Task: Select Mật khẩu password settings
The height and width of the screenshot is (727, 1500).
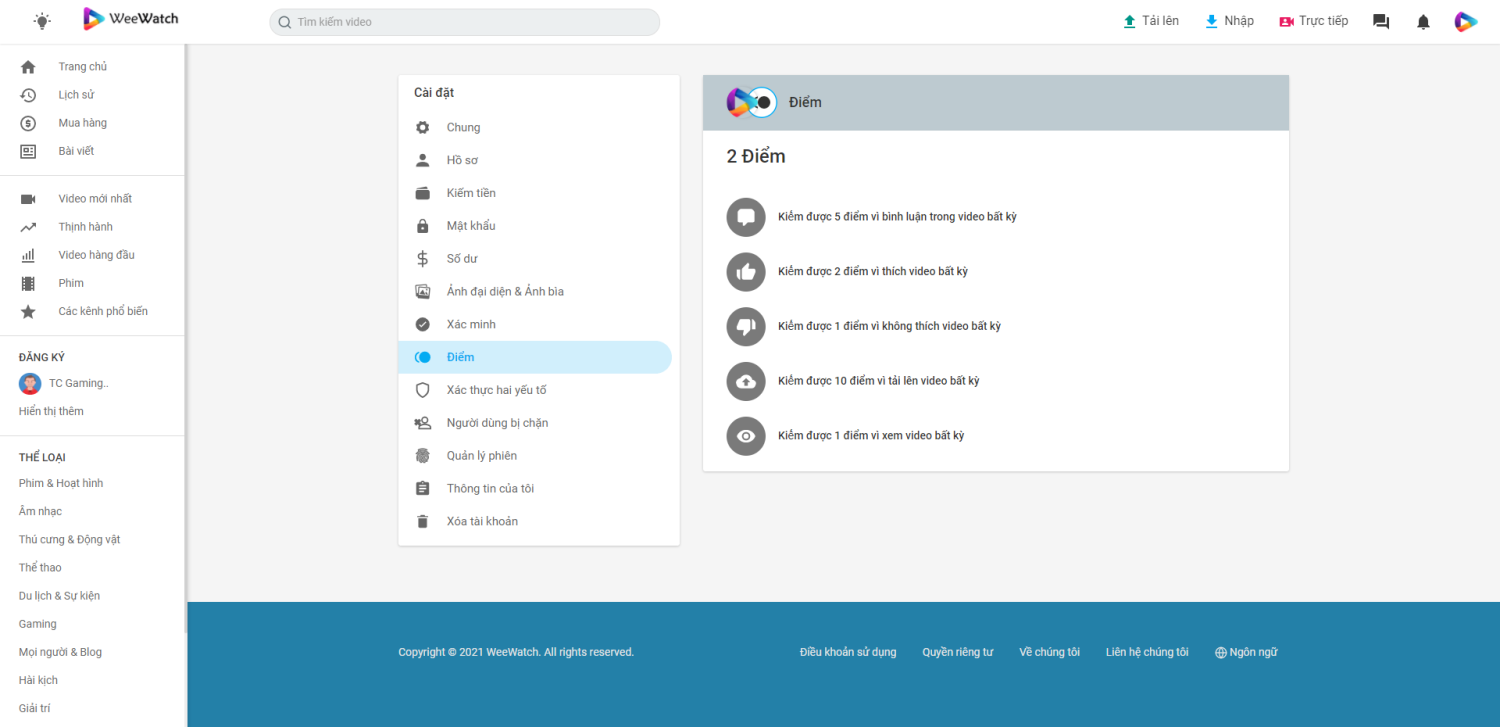Action: [x=470, y=226]
